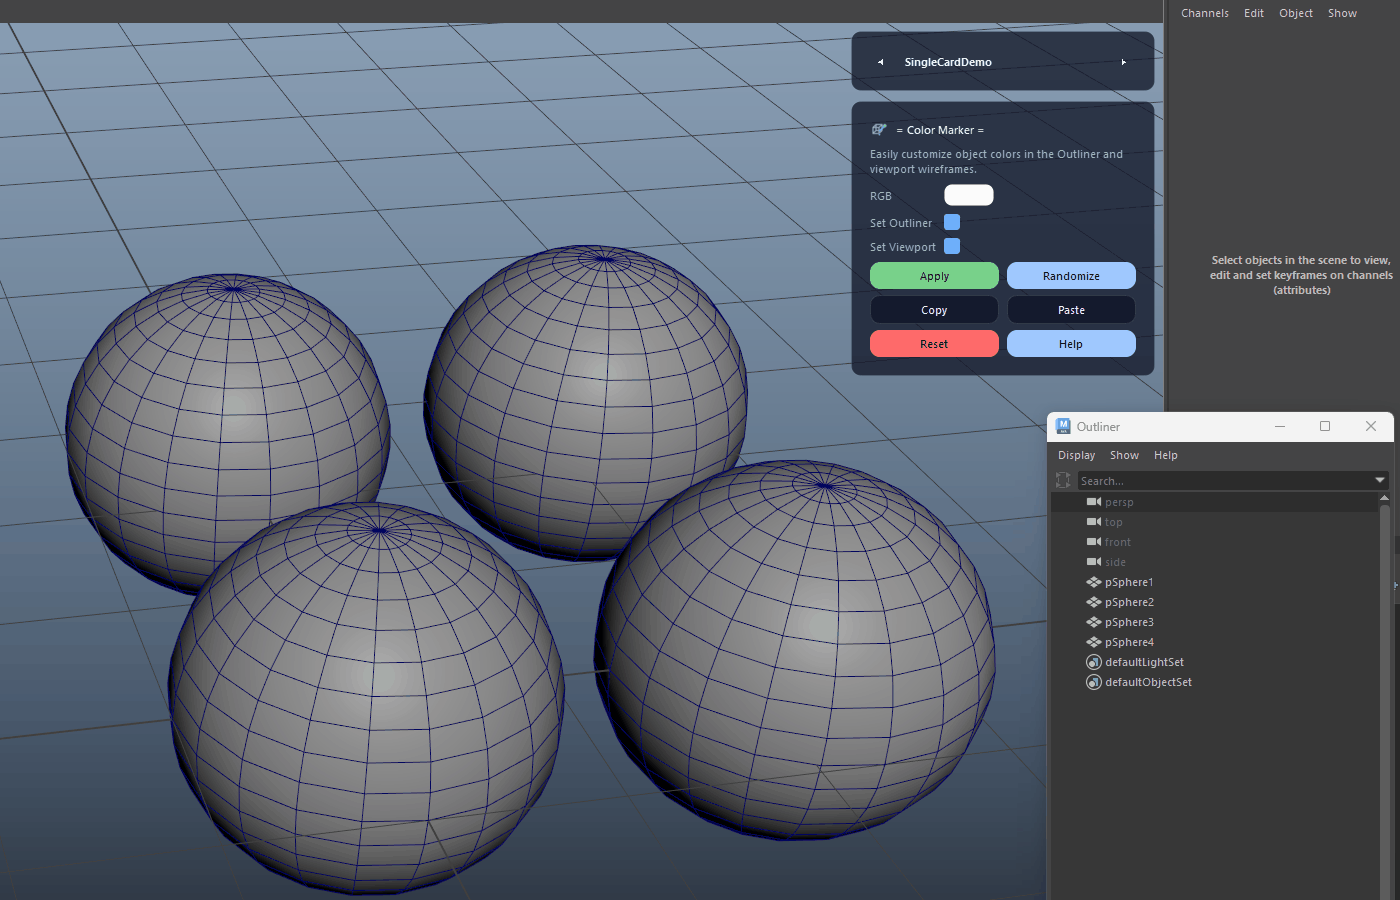This screenshot has height=900, width=1400.
Task: Click the green Apply button
Action: click(934, 276)
